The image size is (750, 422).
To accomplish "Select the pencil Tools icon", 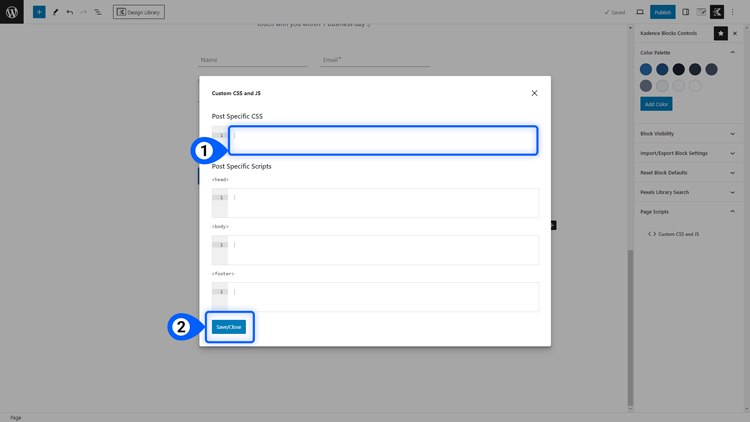I will pyautogui.click(x=55, y=12).
